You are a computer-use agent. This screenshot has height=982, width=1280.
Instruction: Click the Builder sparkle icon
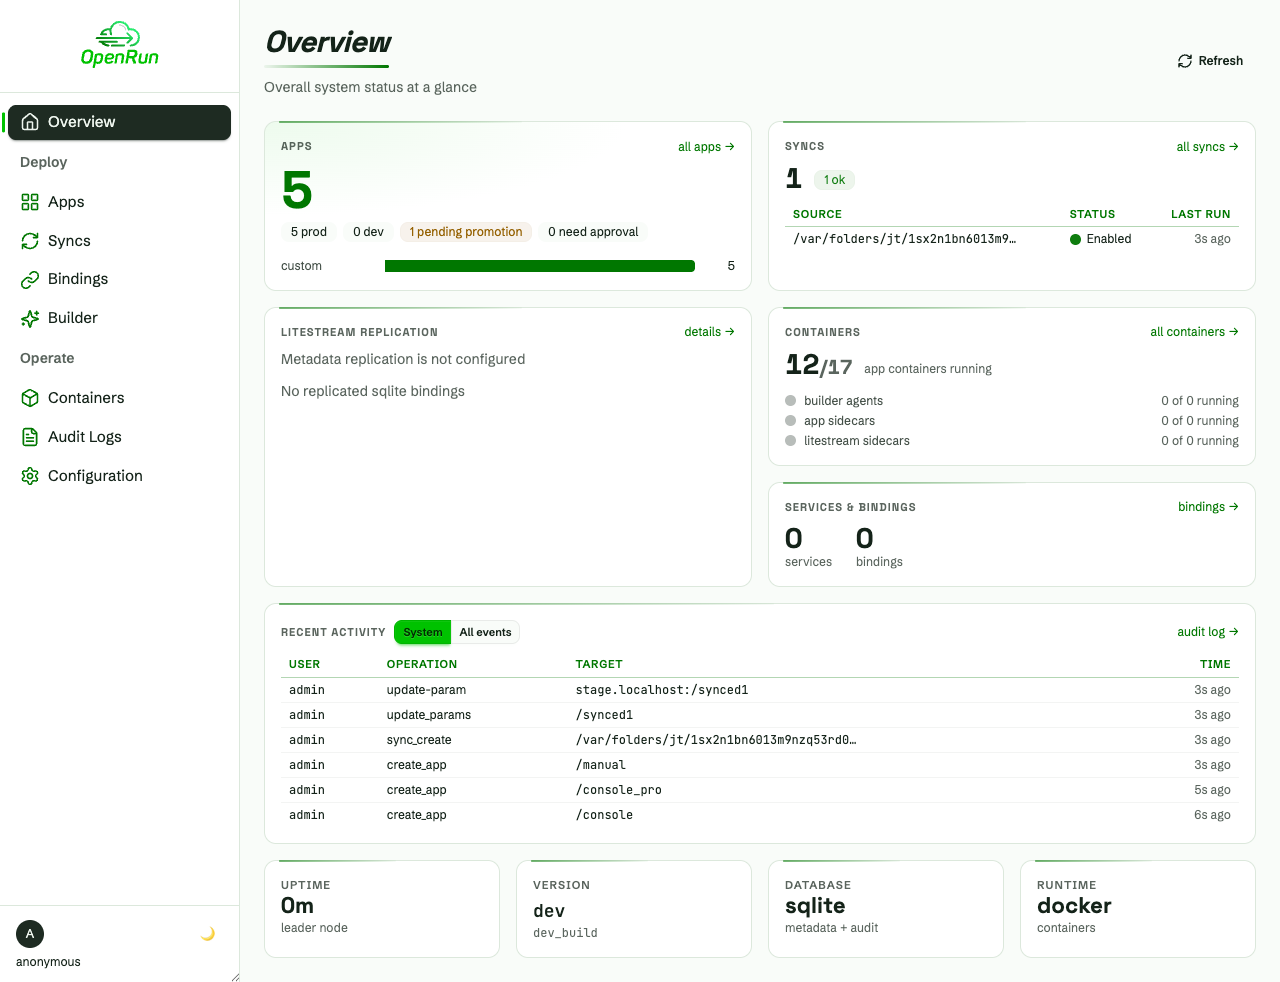pos(30,318)
